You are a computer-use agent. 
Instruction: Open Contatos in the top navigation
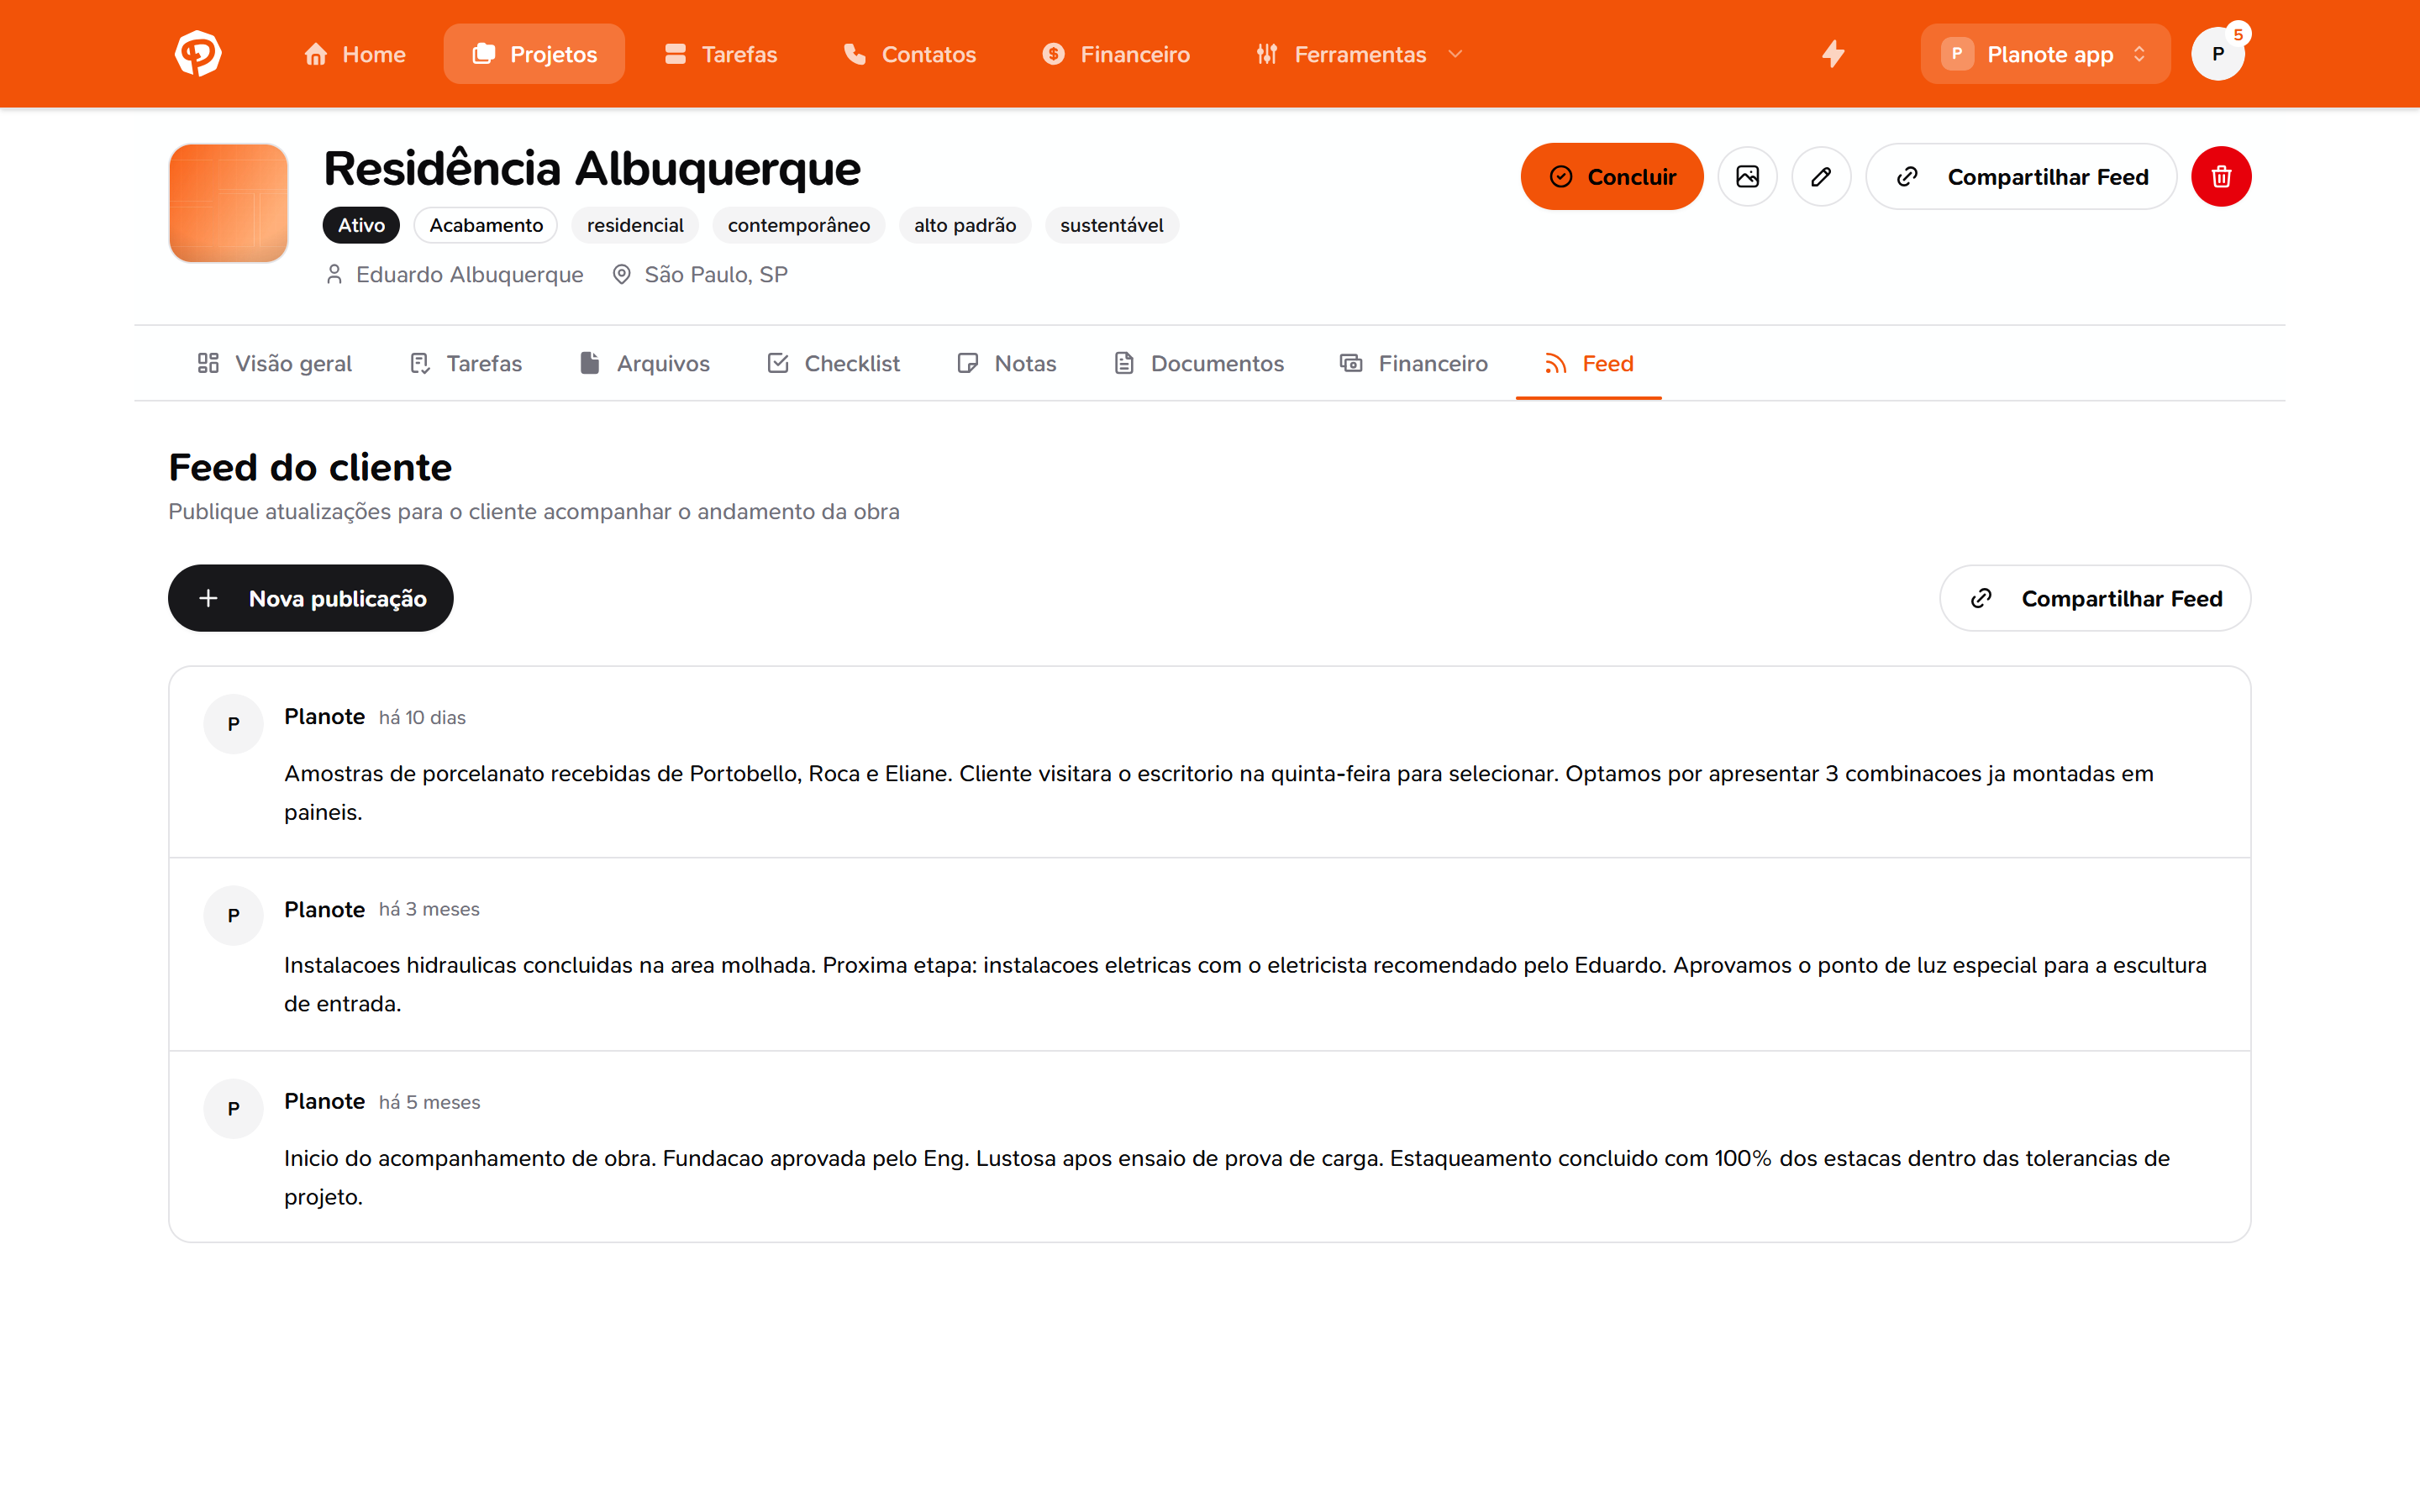click(909, 54)
